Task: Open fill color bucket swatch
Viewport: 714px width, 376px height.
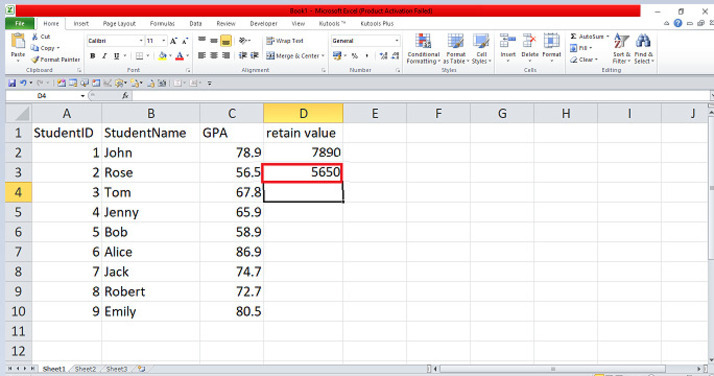Action: point(162,56)
